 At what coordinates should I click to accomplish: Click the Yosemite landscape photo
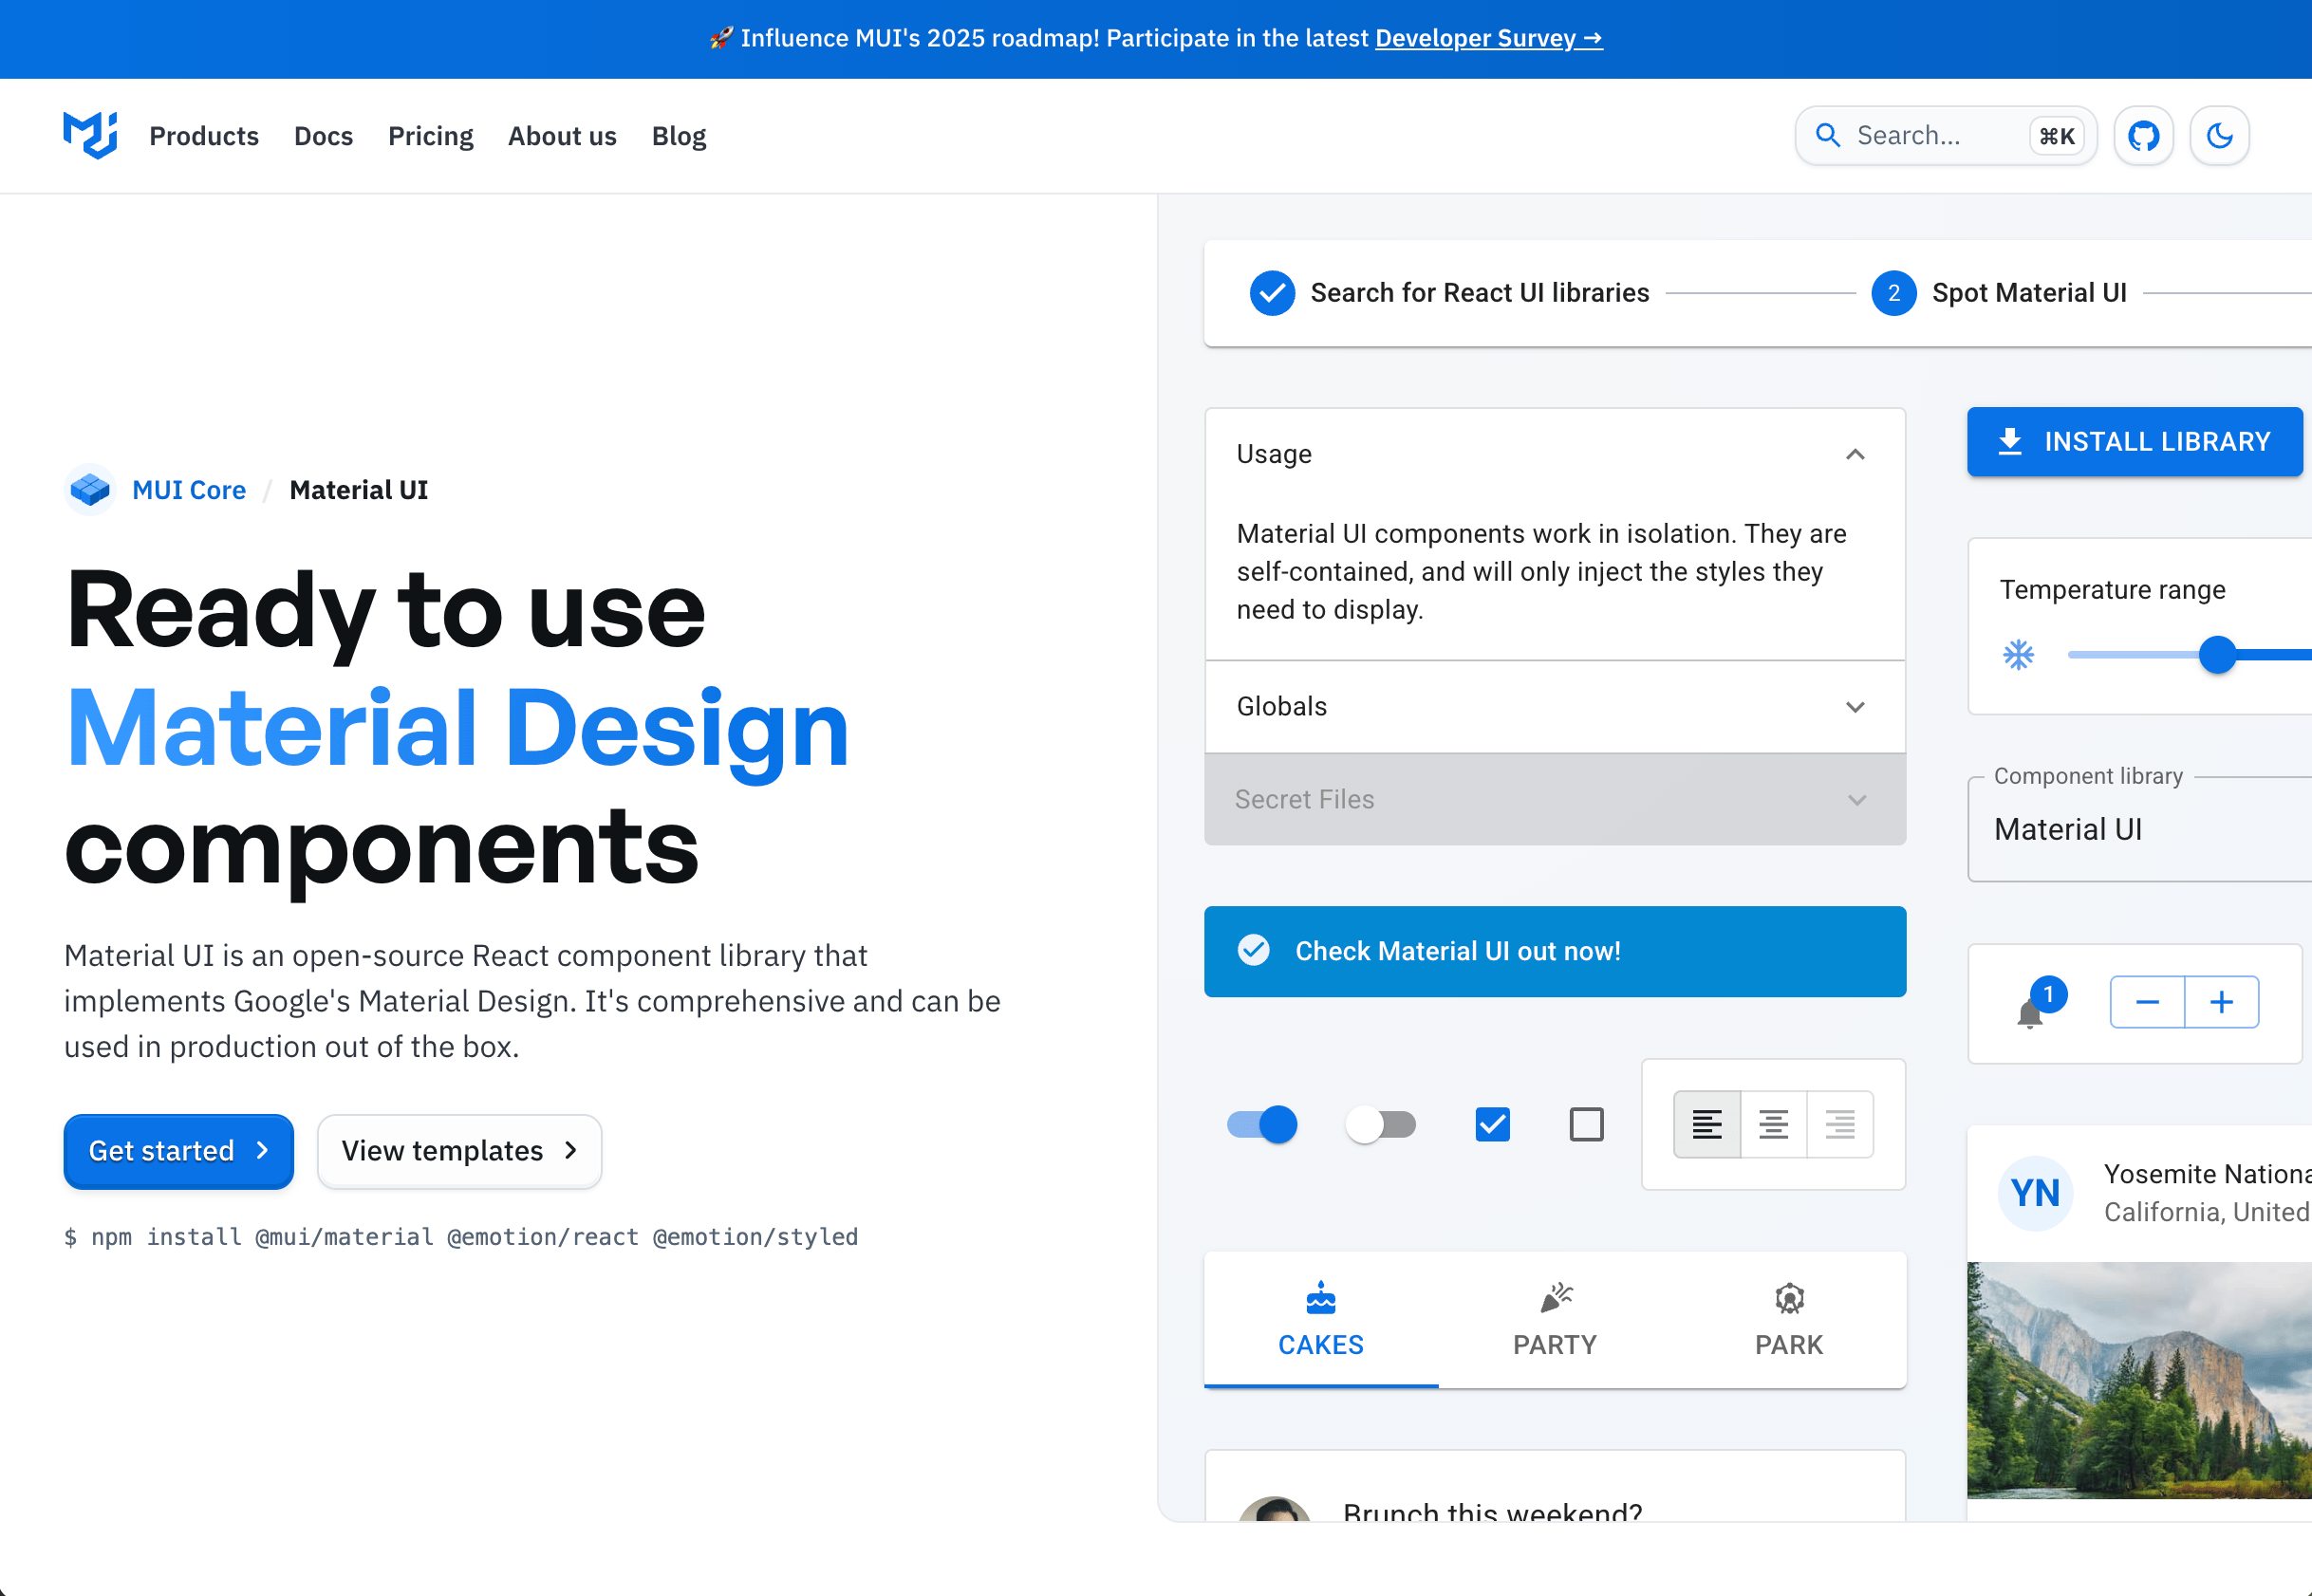coord(2139,1380)
